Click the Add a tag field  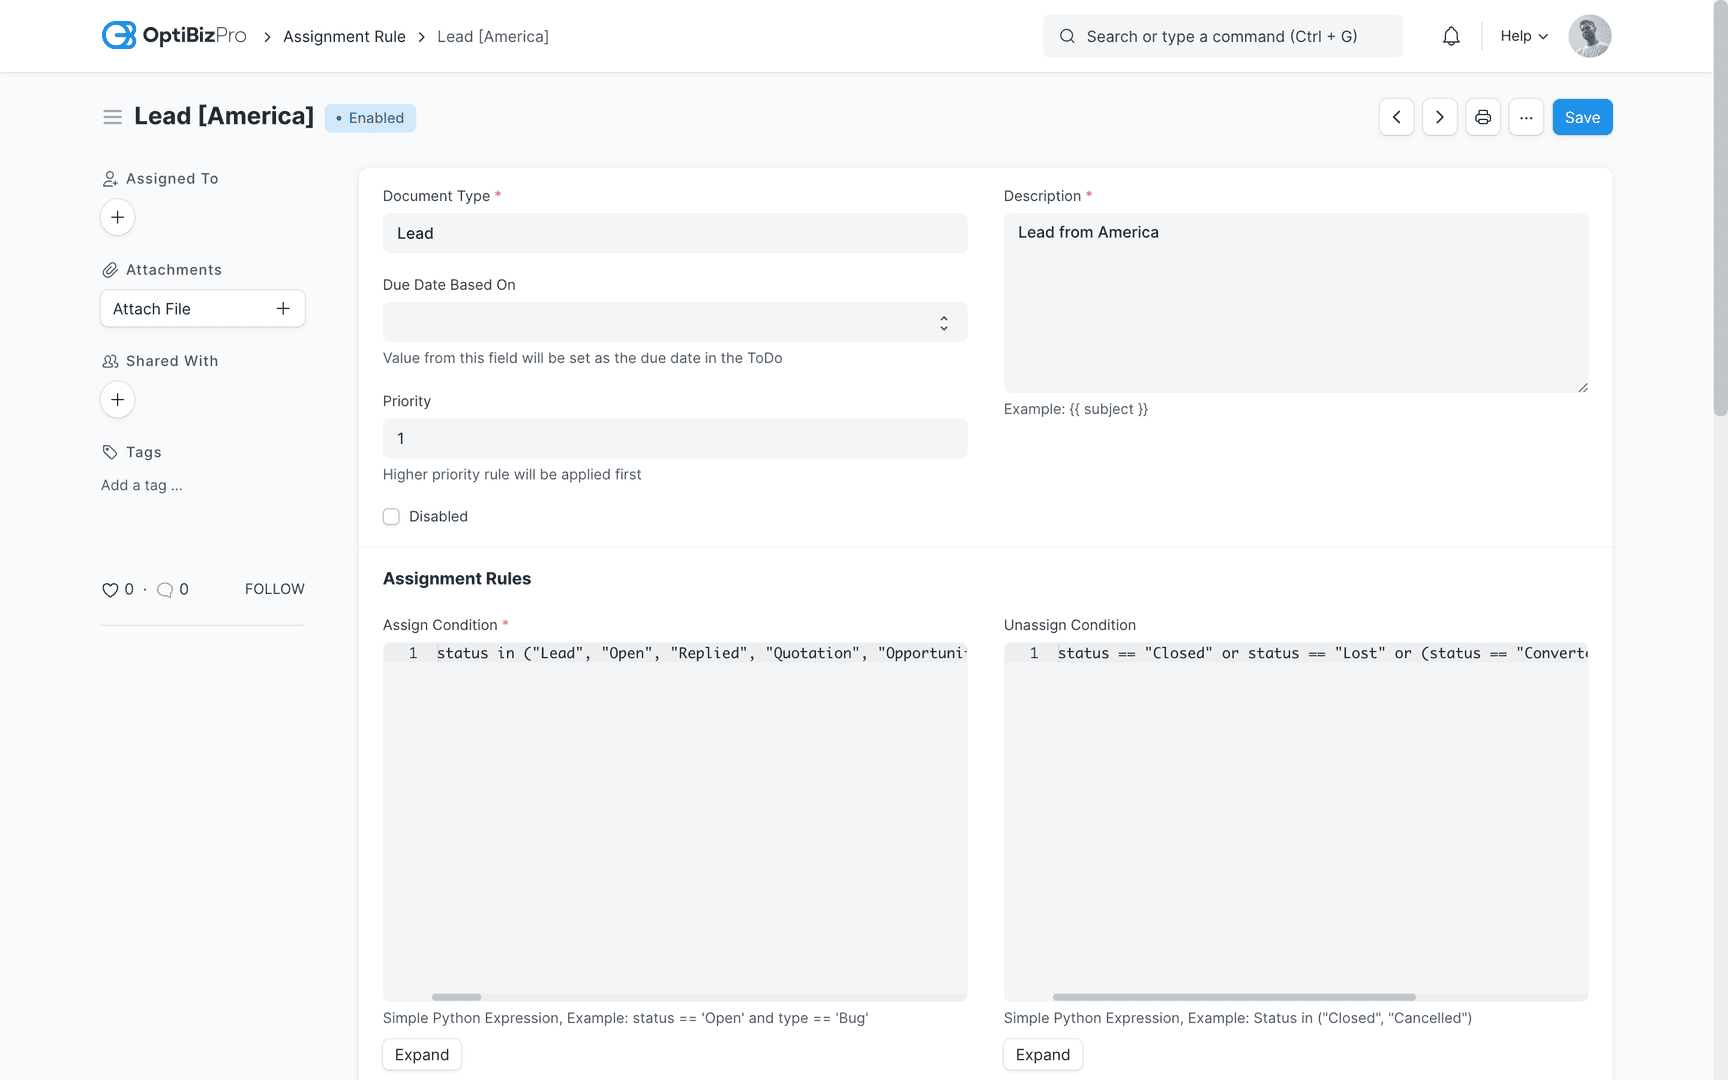coord(141,485)
